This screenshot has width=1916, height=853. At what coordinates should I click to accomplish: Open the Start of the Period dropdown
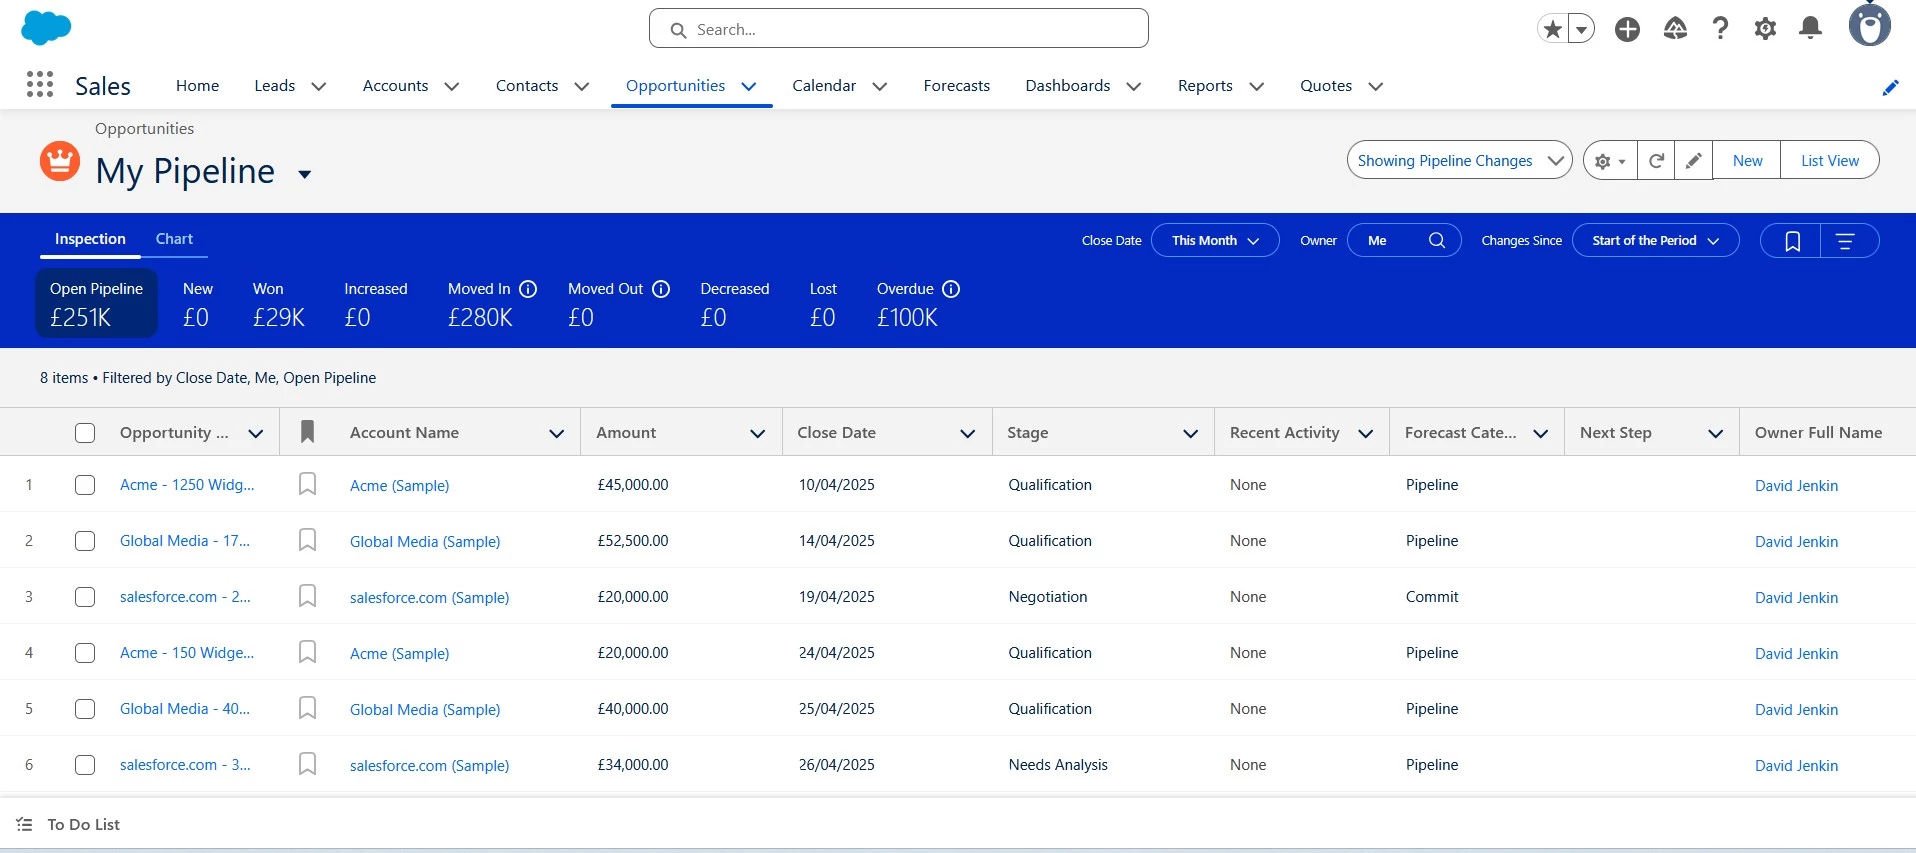(x=1655, y=240)
